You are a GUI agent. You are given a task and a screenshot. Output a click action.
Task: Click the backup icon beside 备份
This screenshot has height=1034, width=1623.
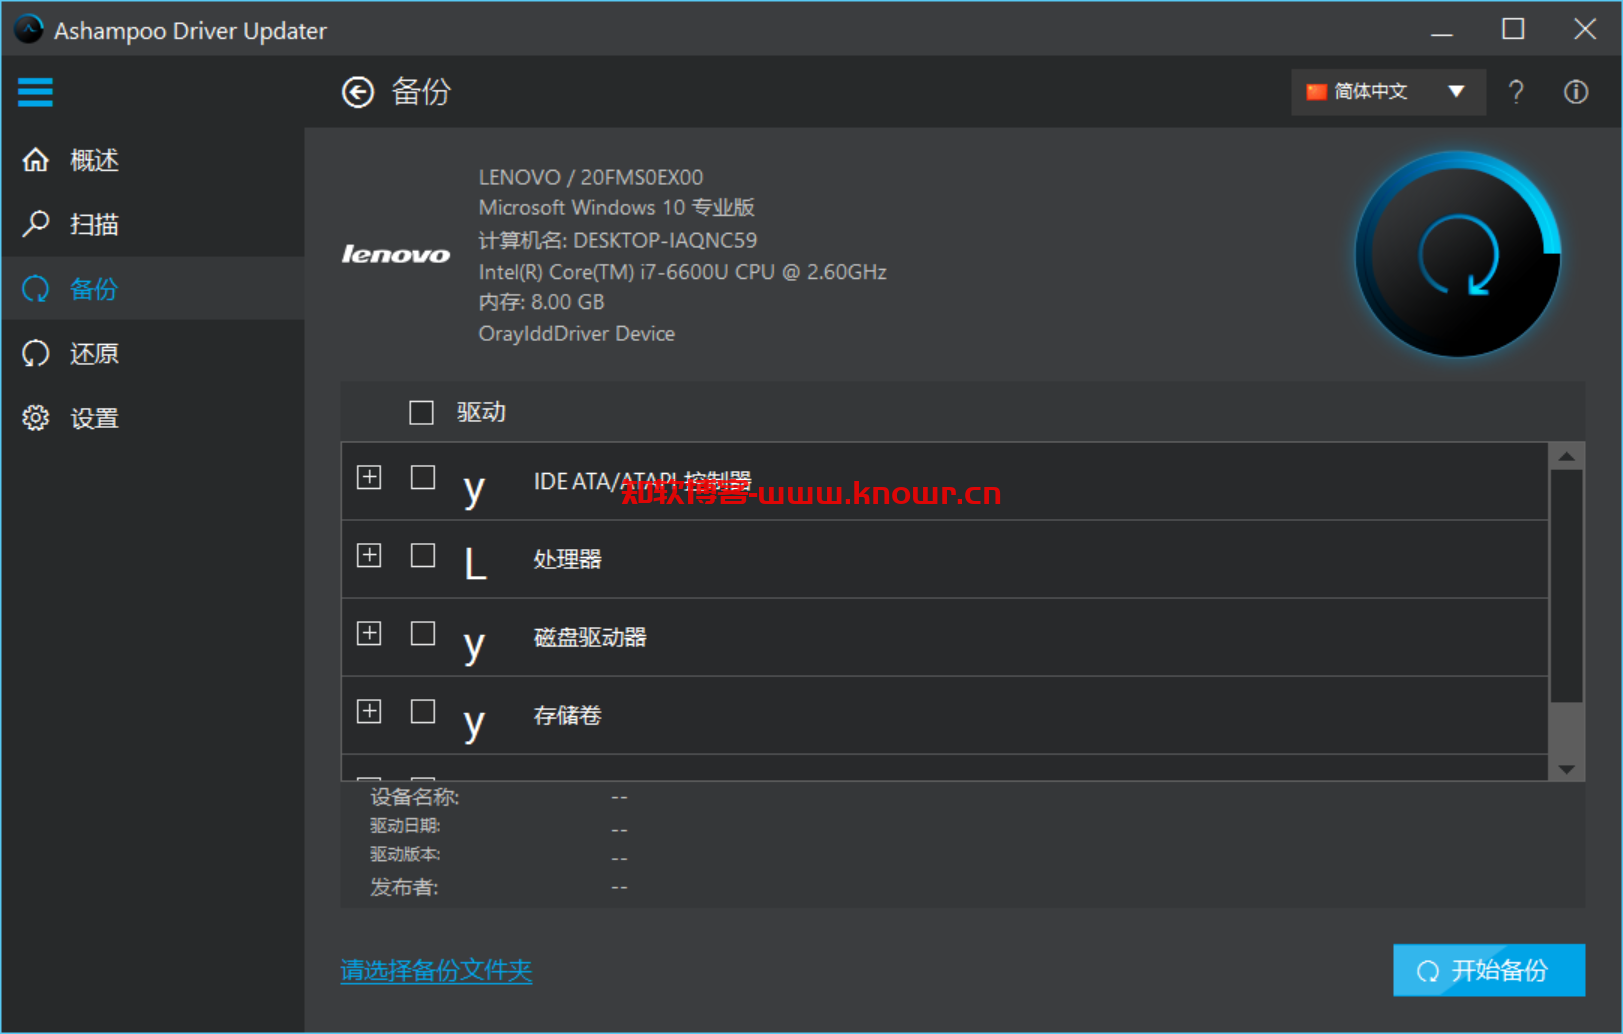(x=36, y=289)
